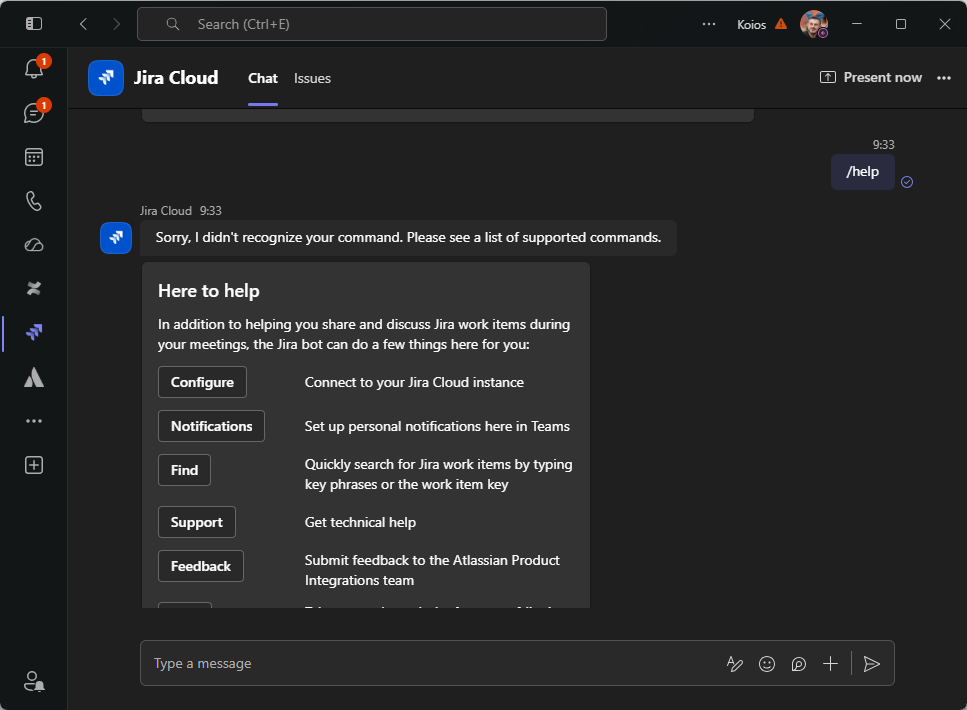Click the Feedback button
The width and height of the screenshot is (967, 710).
(x=201, y=566)
